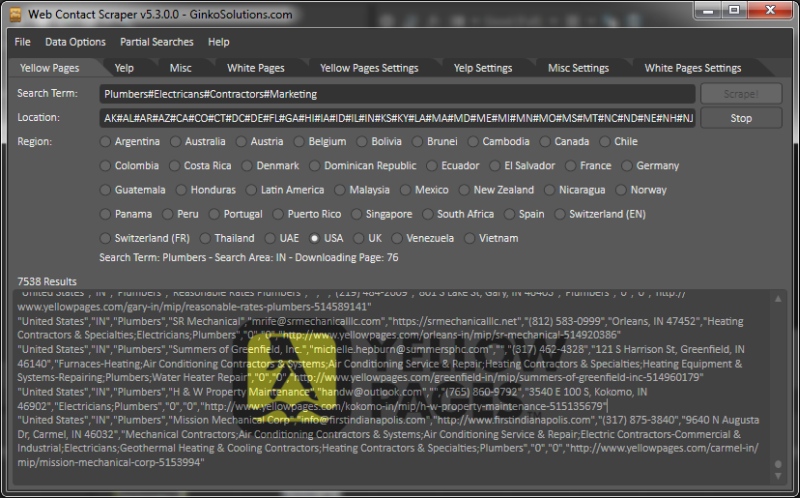800x498 pixels.
Task: Select the USA region
Action: (327, 238)
